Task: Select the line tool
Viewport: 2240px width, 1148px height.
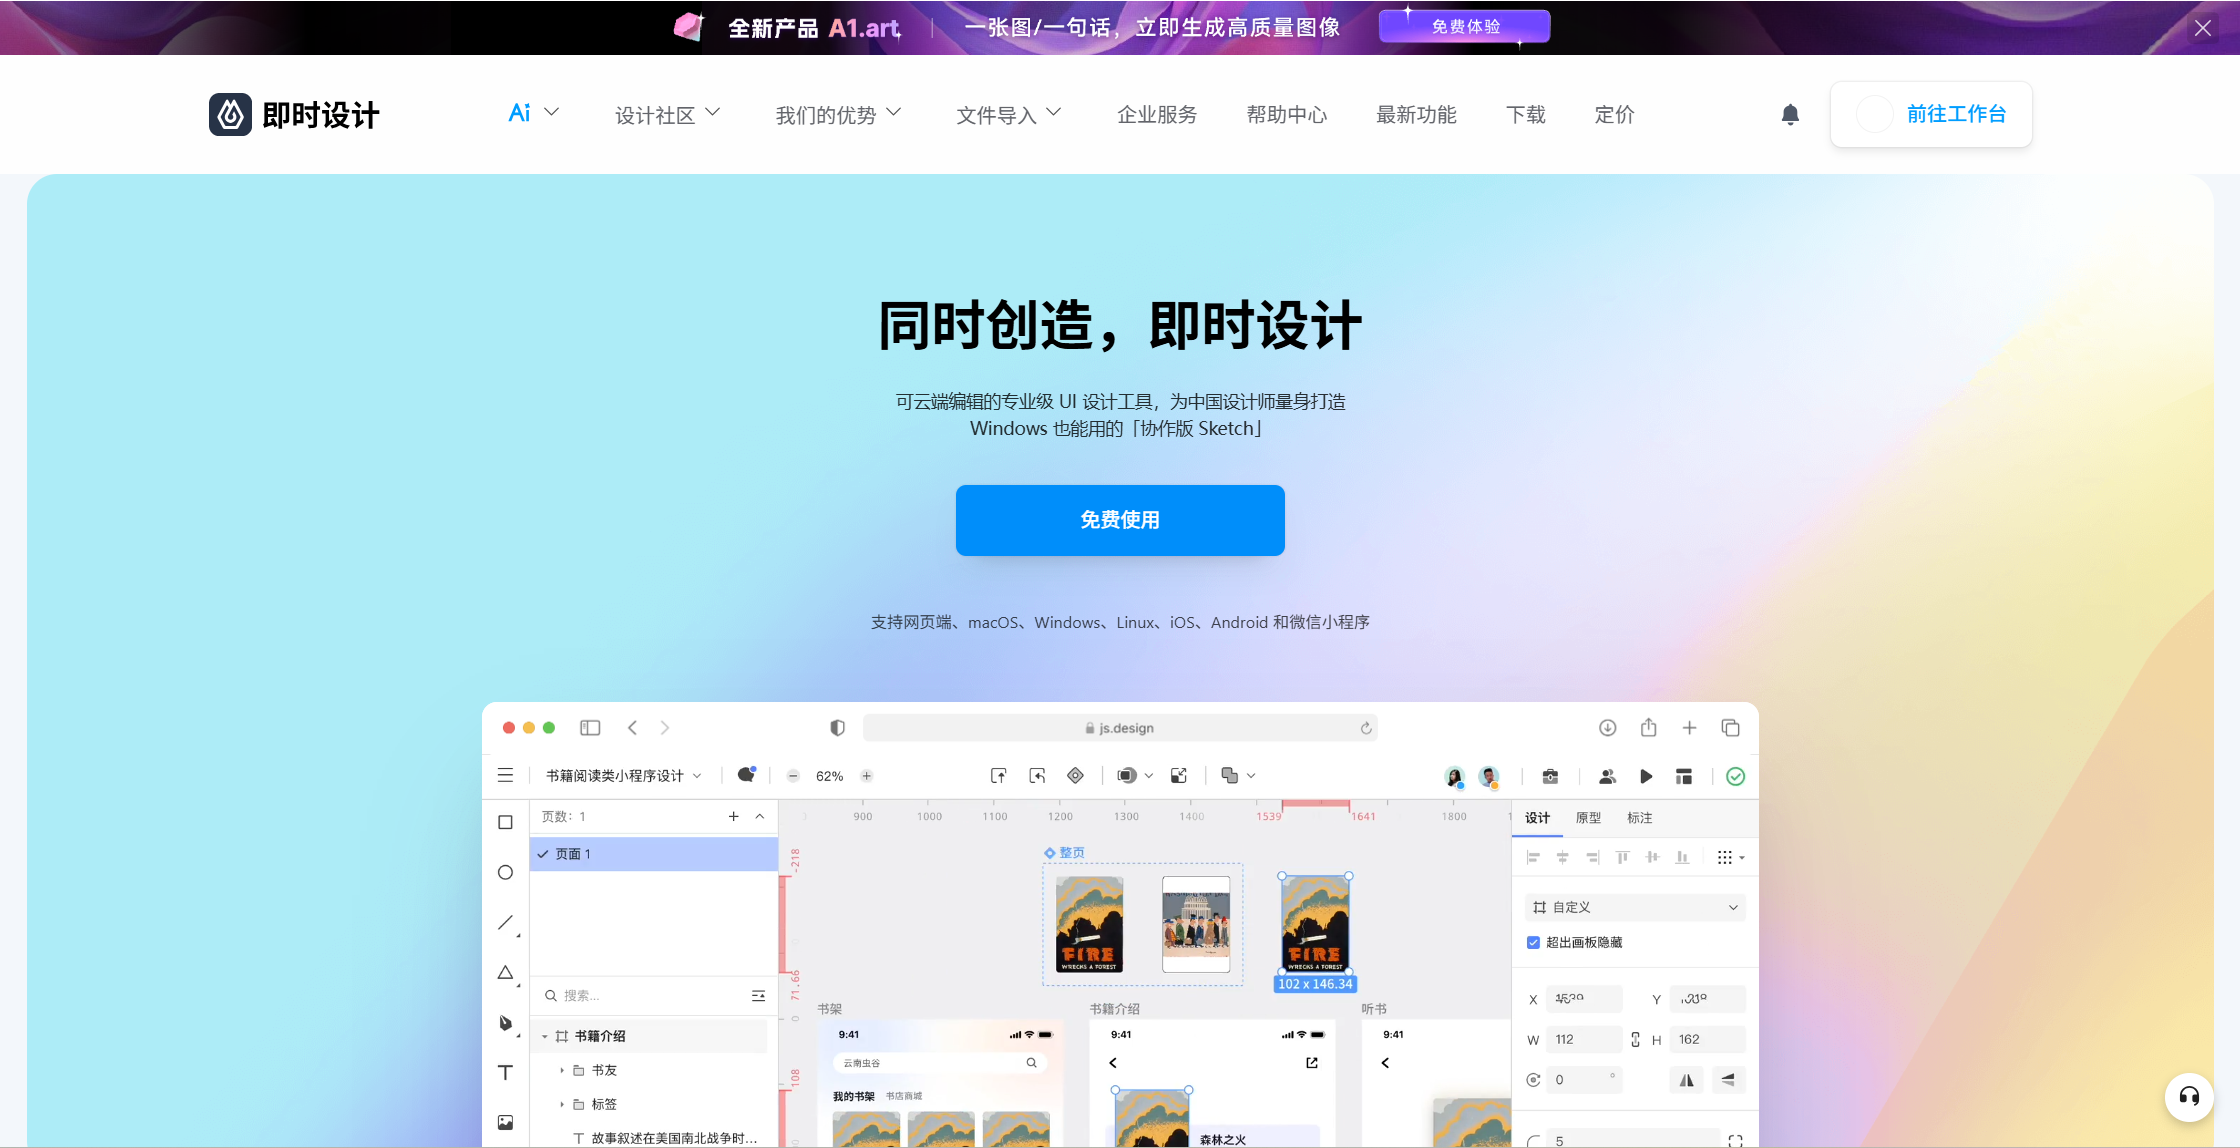Action: [x=506, y=922]
